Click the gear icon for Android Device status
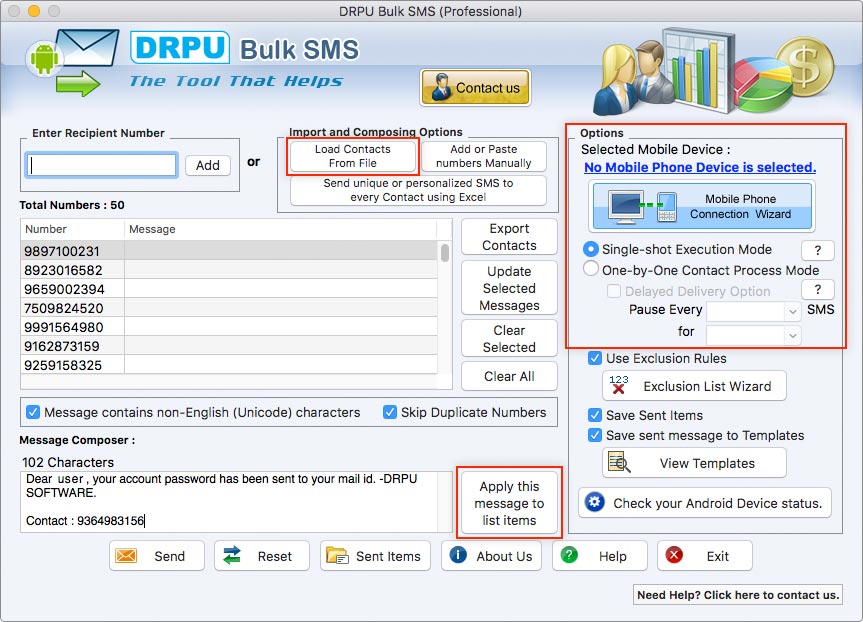Image resolution: width=863 pixels, height=622 pixels. 594,502
